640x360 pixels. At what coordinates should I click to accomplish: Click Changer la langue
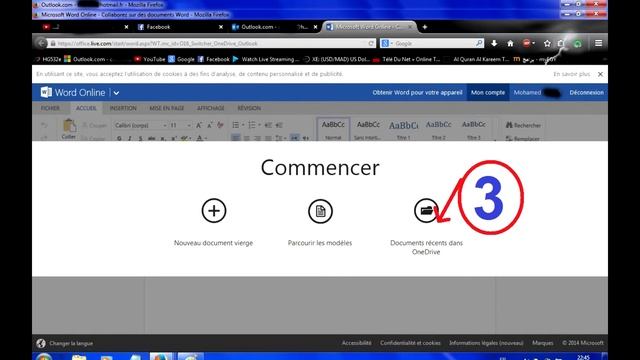click(x=71, y=343)
